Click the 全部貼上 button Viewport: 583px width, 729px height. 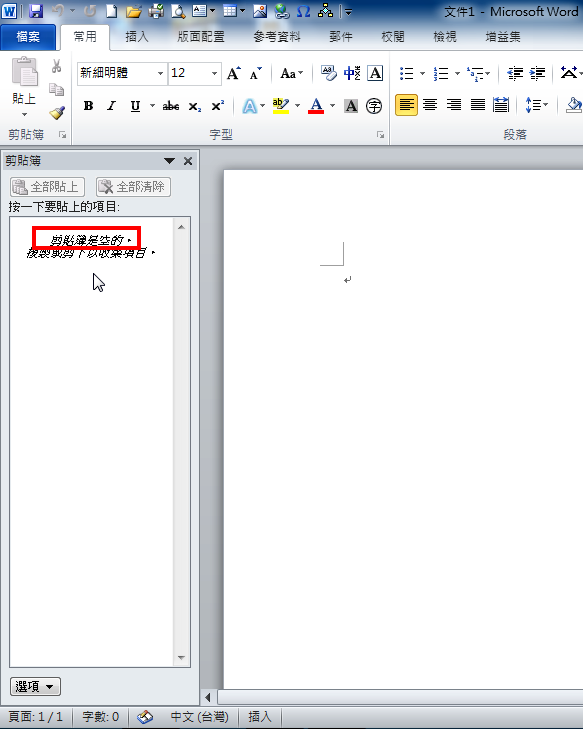click(47, 187)
